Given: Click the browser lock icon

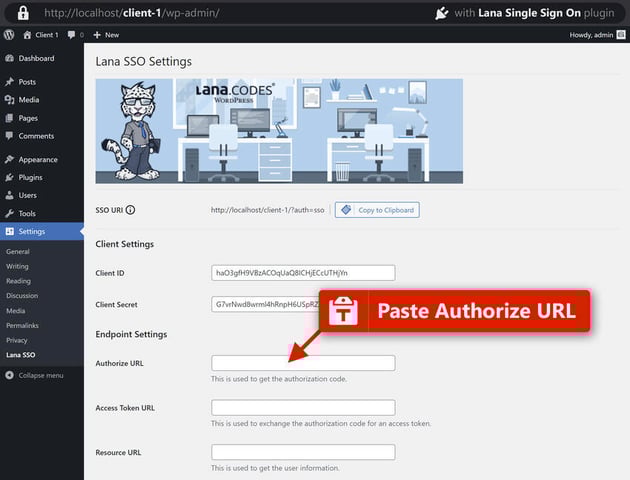Looking at the screenshot, I should (x=23, y=13).
